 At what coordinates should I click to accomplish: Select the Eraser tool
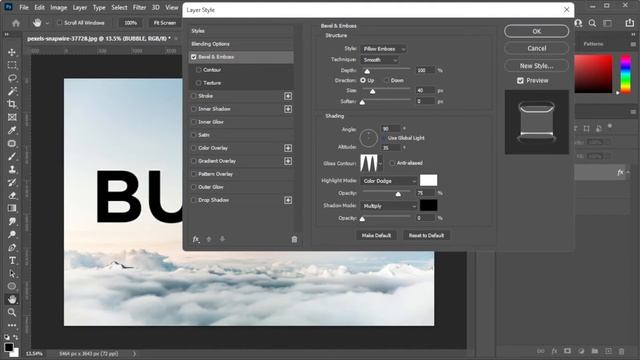[x=12, y=195]
